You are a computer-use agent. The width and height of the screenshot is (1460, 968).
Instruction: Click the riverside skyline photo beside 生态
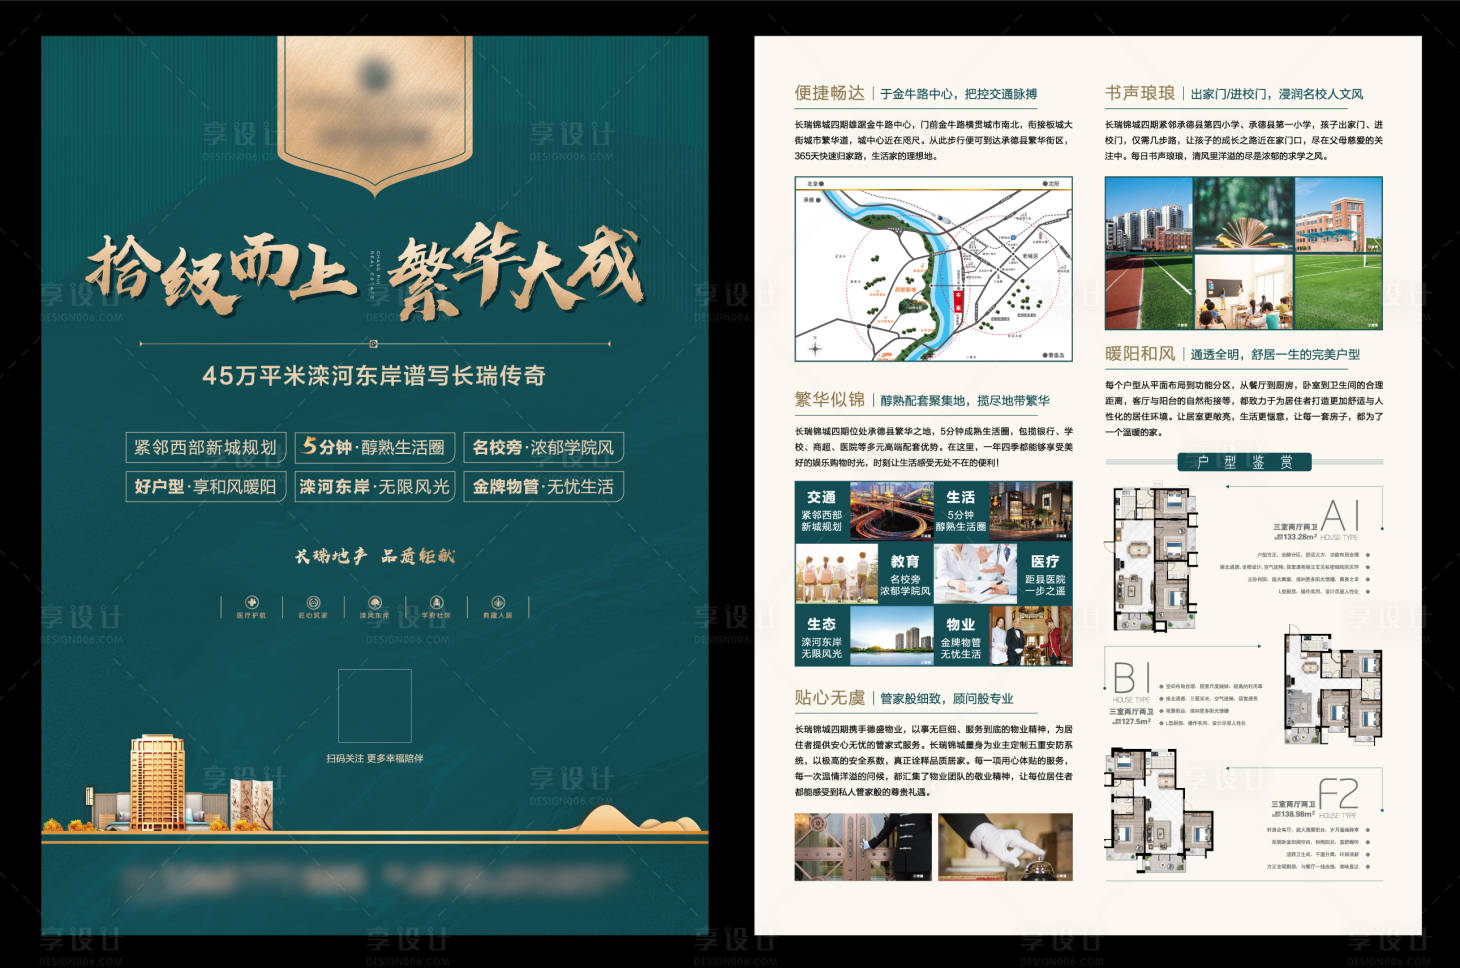click(891, 635)
